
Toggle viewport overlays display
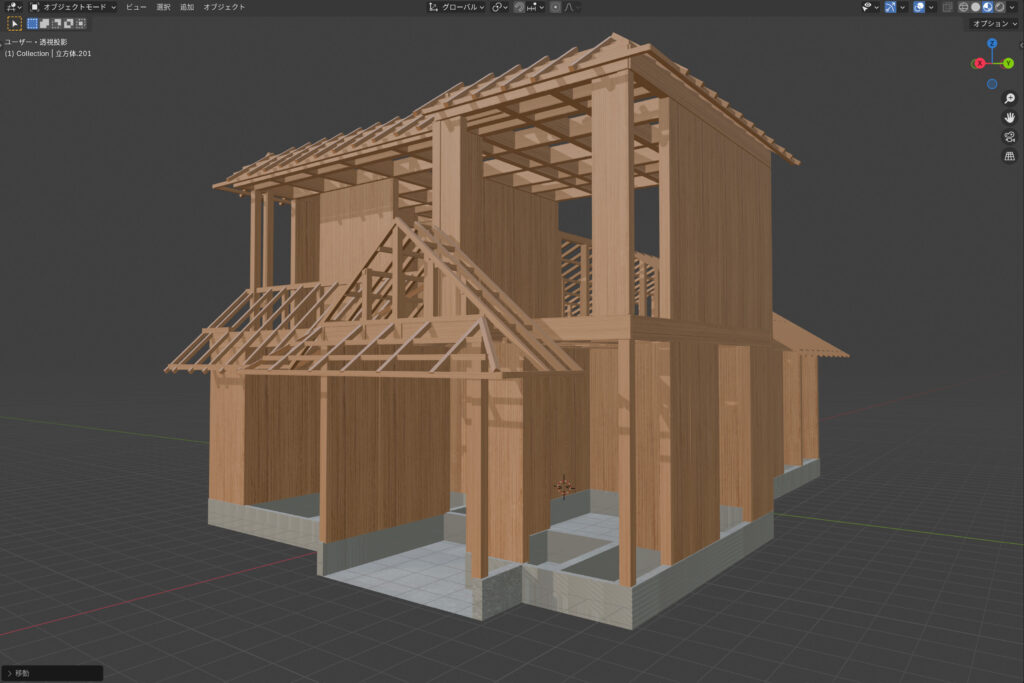919,7
